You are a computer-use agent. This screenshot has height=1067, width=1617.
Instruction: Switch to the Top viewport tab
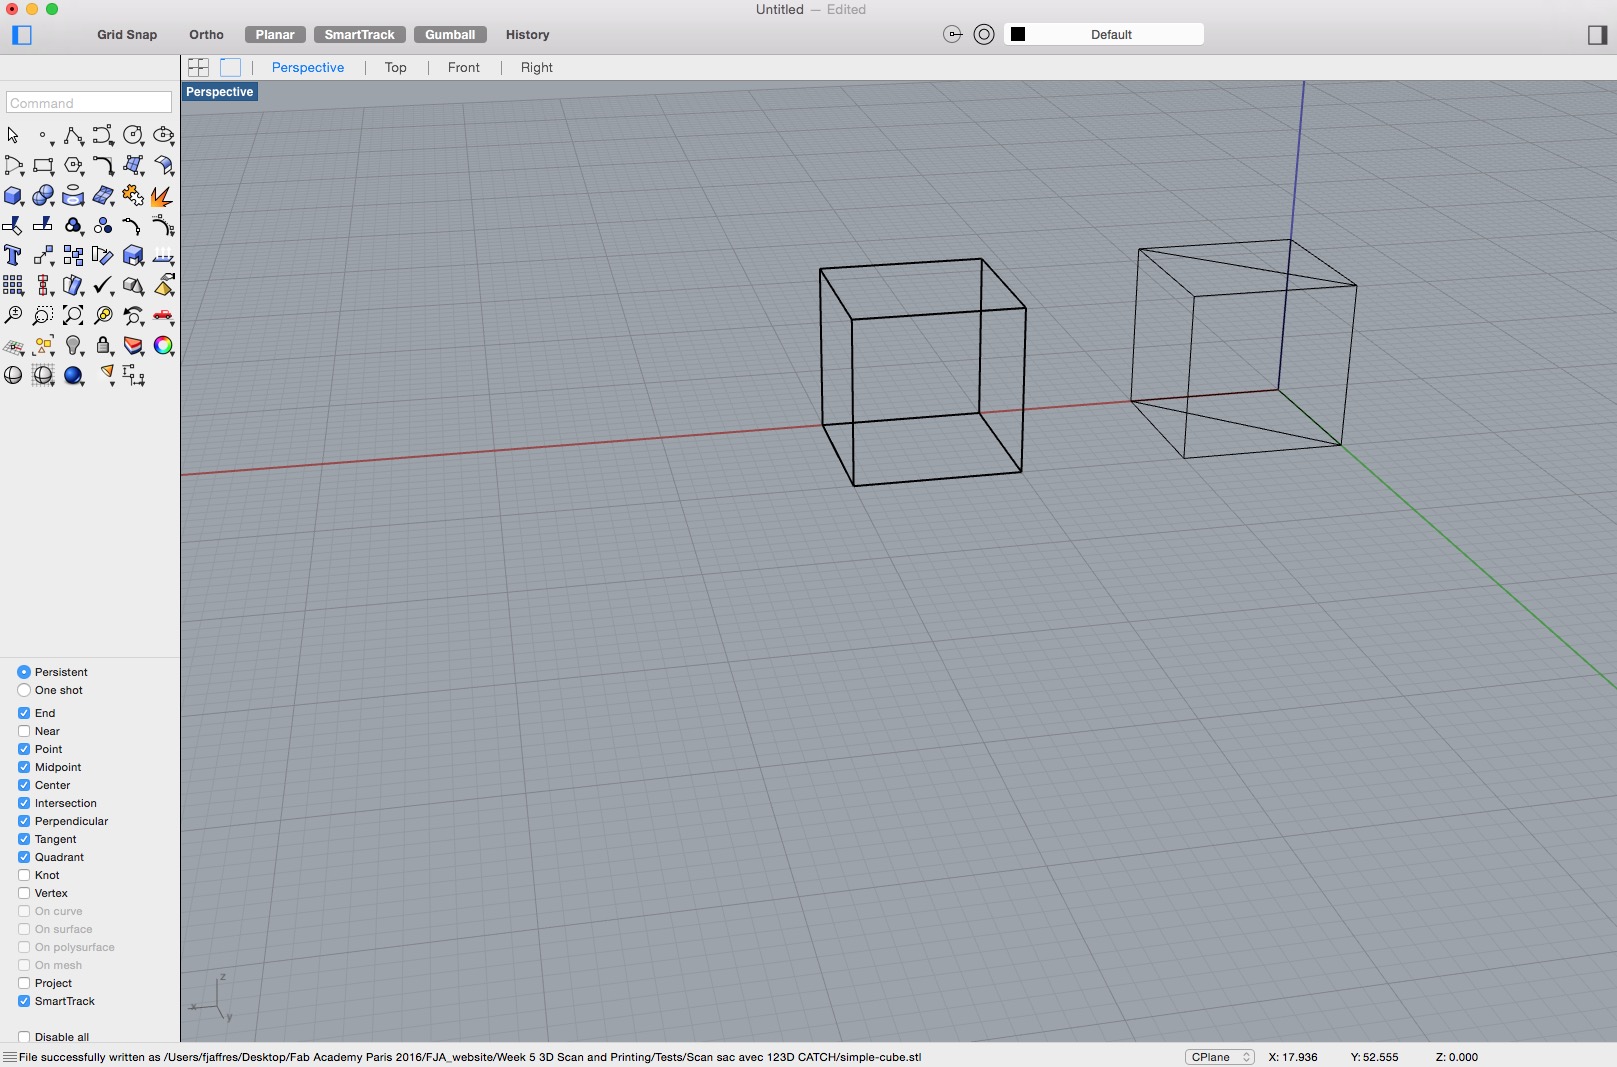396,67
